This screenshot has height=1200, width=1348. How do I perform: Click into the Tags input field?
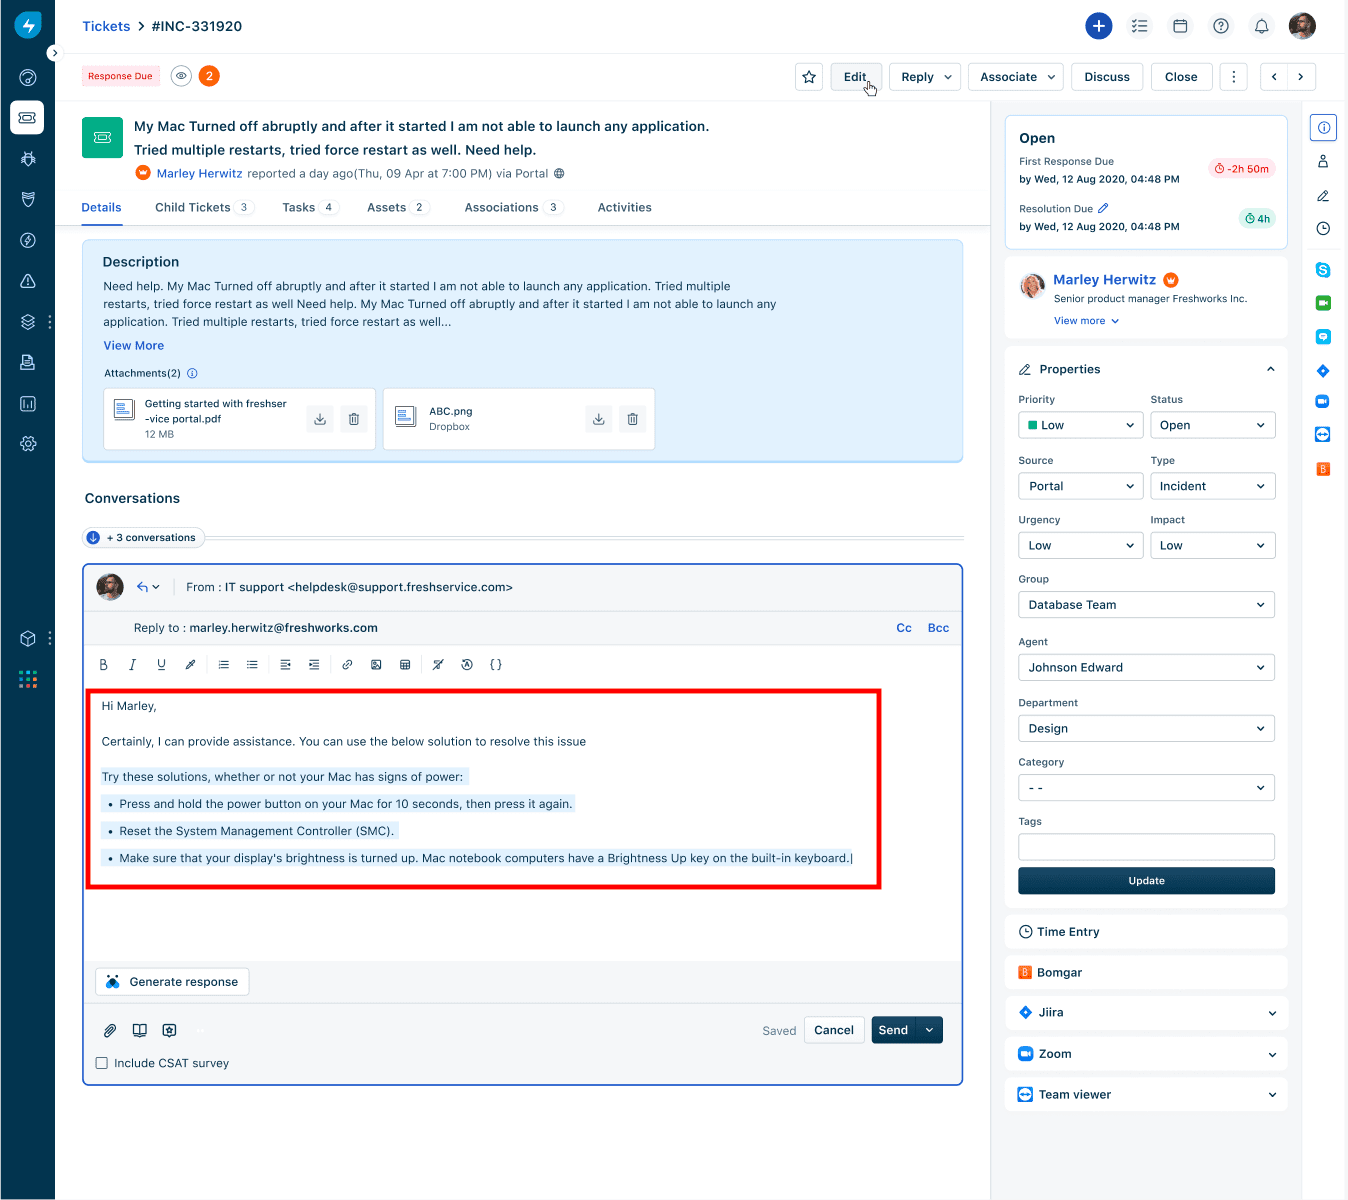point(1146,847)
